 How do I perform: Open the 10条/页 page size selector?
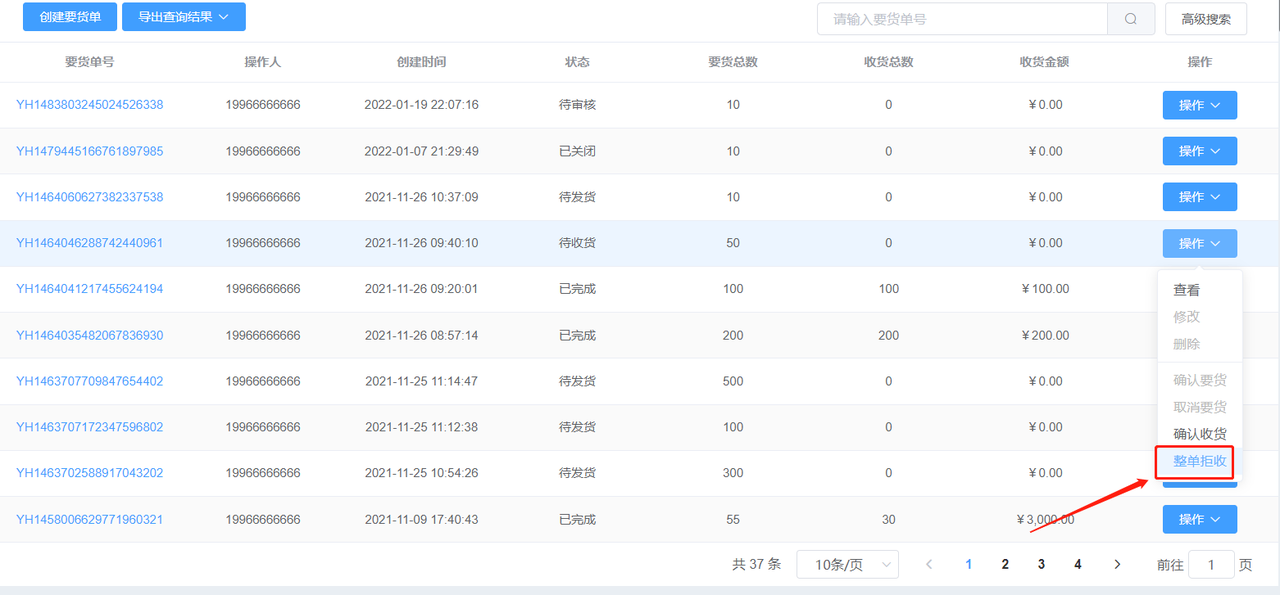coord(847,565)
